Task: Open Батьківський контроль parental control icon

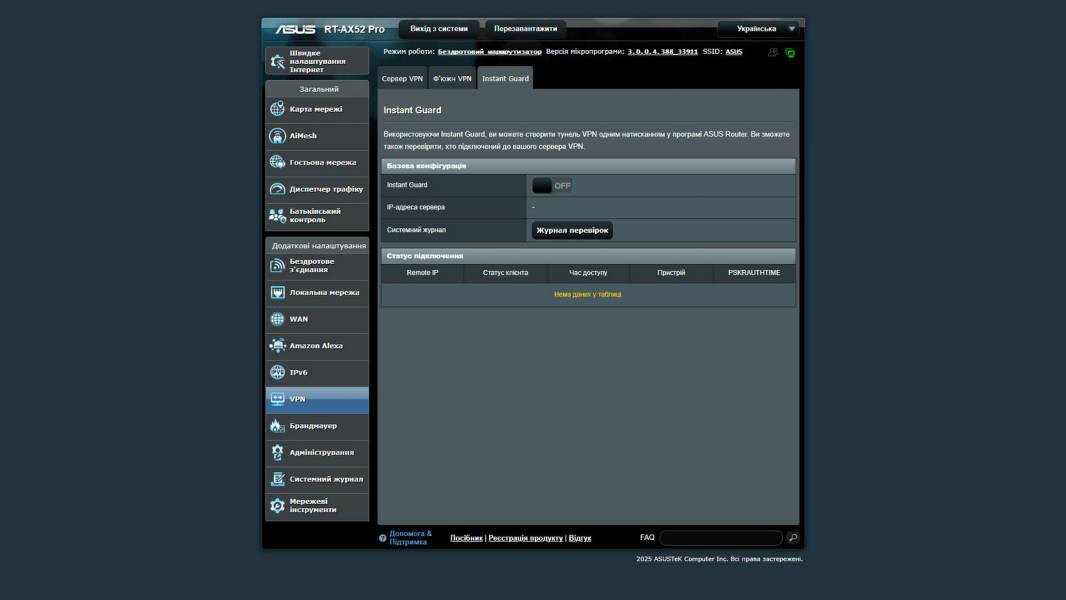Action: (x=278, y=215)
